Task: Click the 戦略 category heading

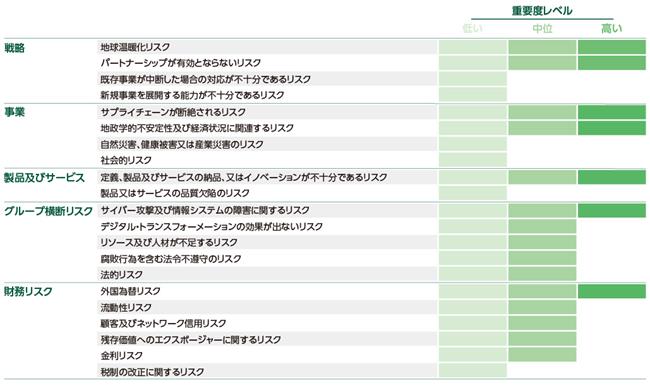Action: pos(15,48)
